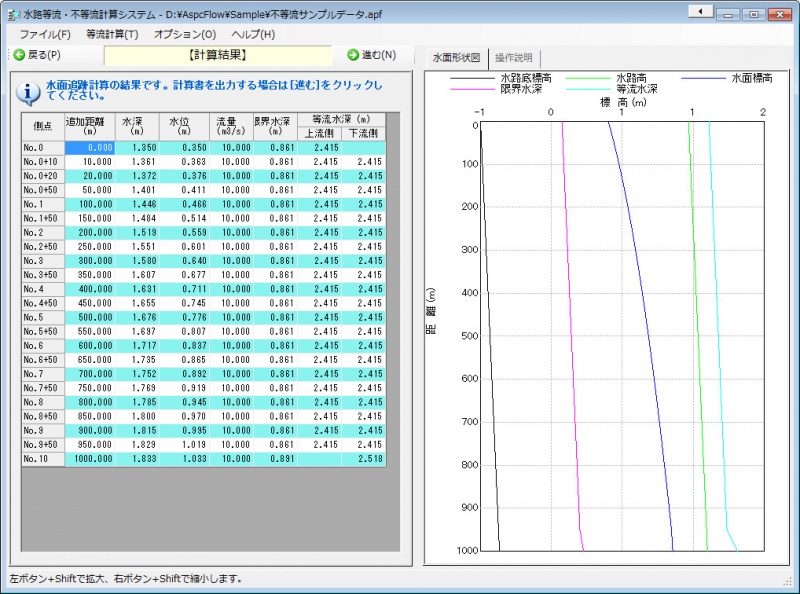Click 水位 value 0.745 in row No.4+50
This screenshot has width=800, height=594.
click(184, 303)
